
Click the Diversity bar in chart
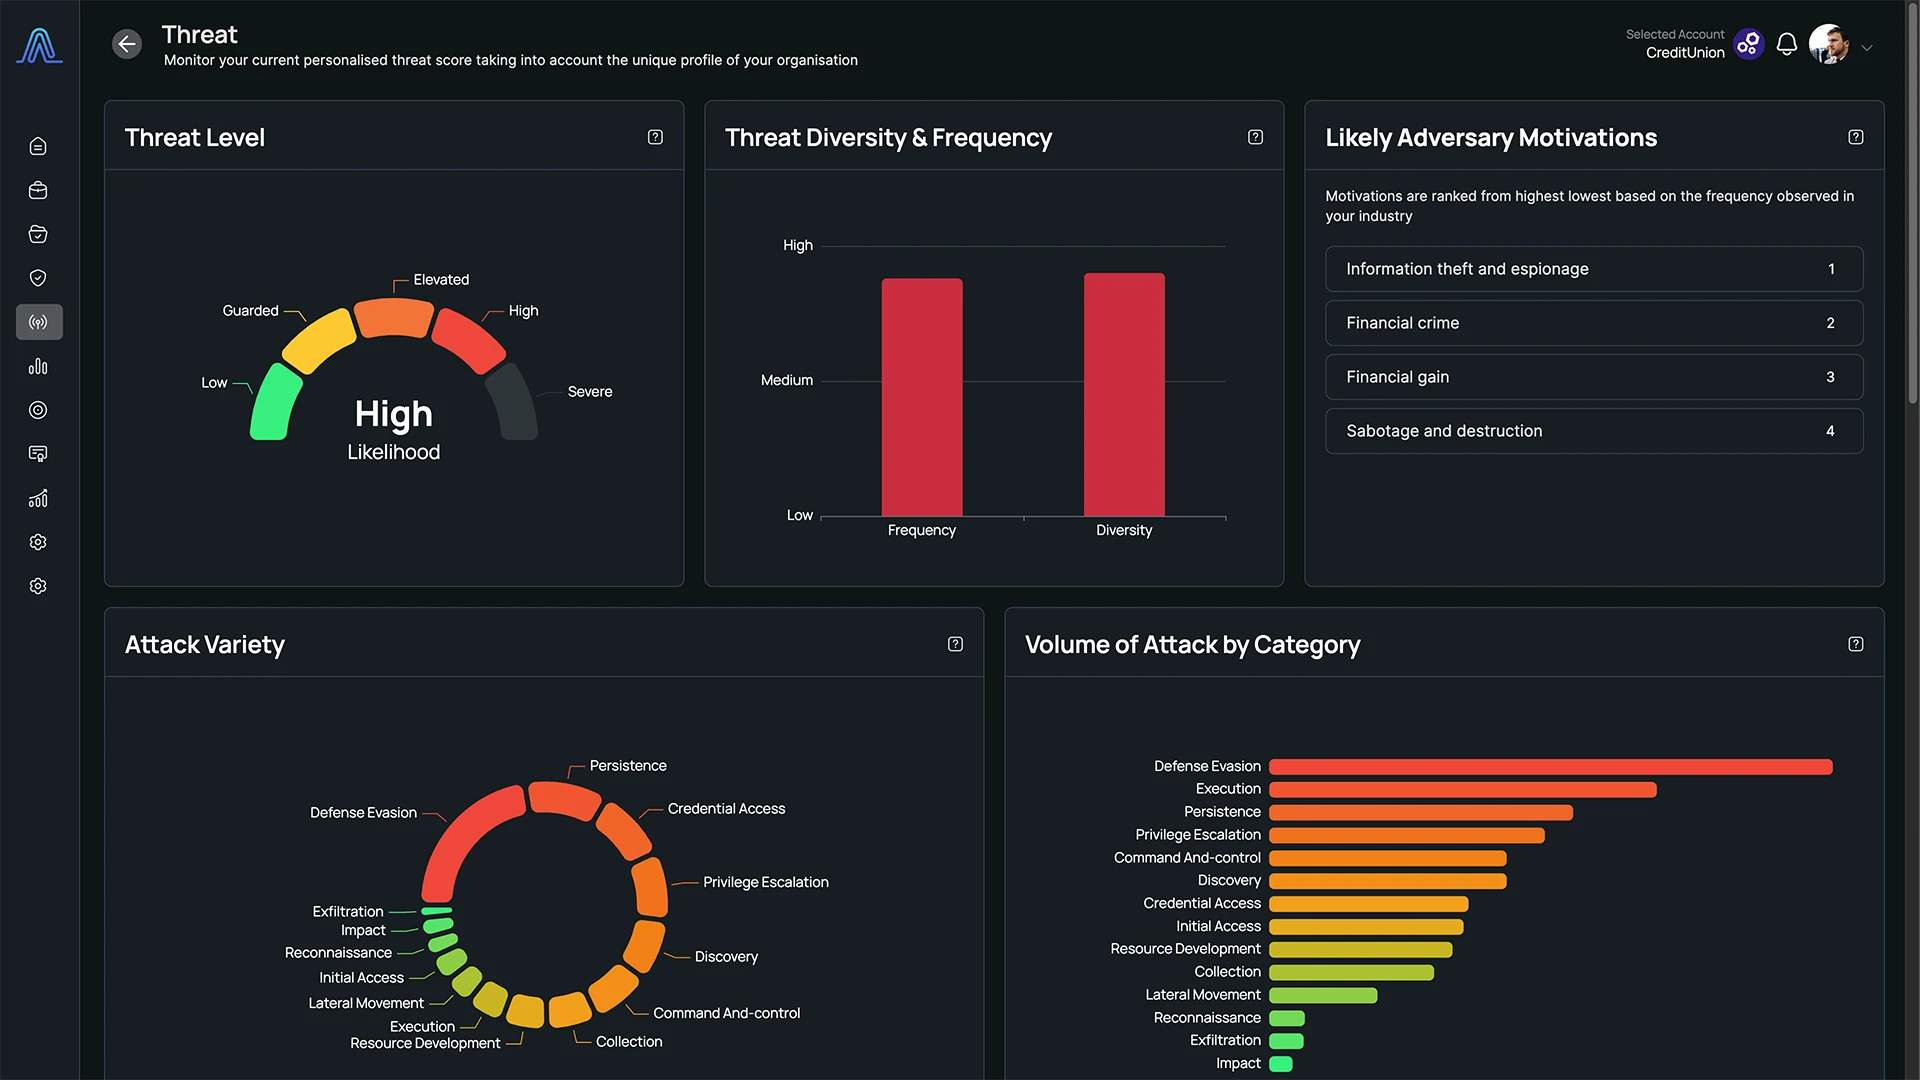1124,394
